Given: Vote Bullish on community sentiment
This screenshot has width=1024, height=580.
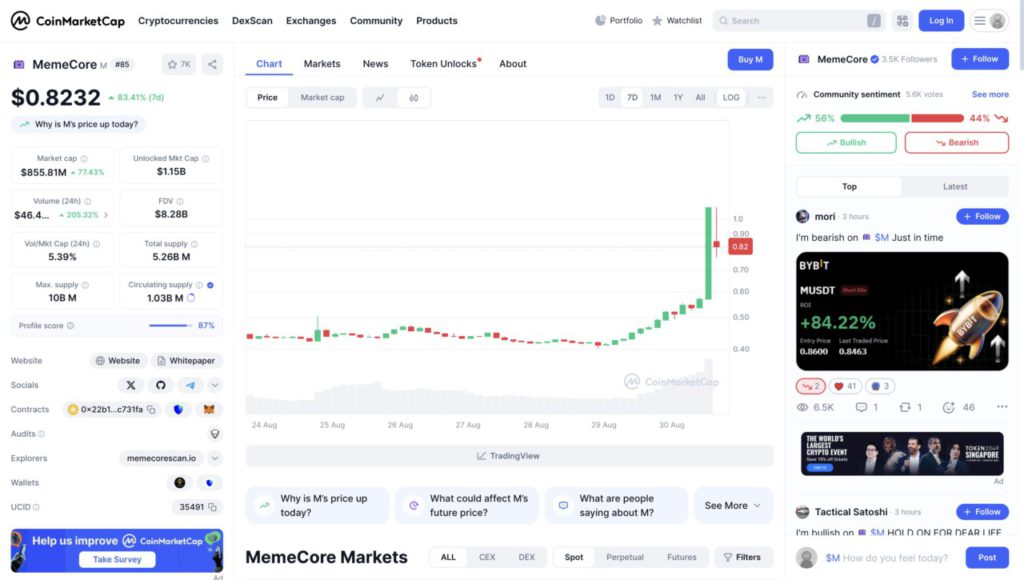Looking at the screenshot, I should [x=846, y=143].
